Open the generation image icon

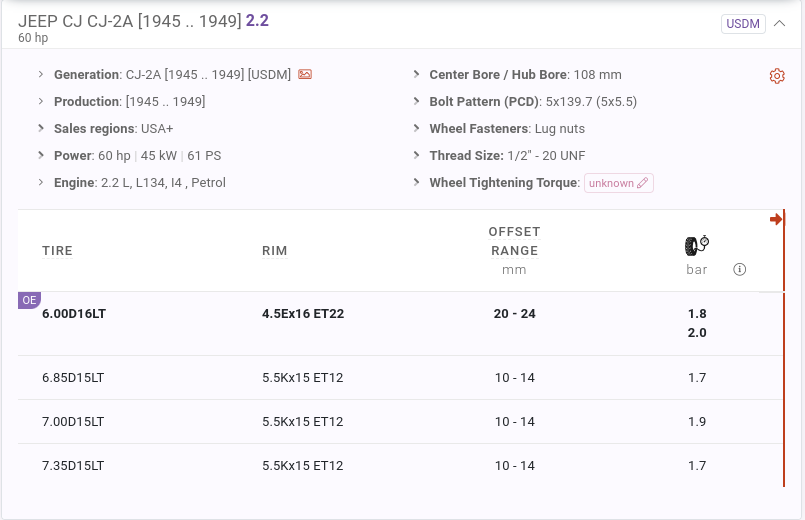305,74
